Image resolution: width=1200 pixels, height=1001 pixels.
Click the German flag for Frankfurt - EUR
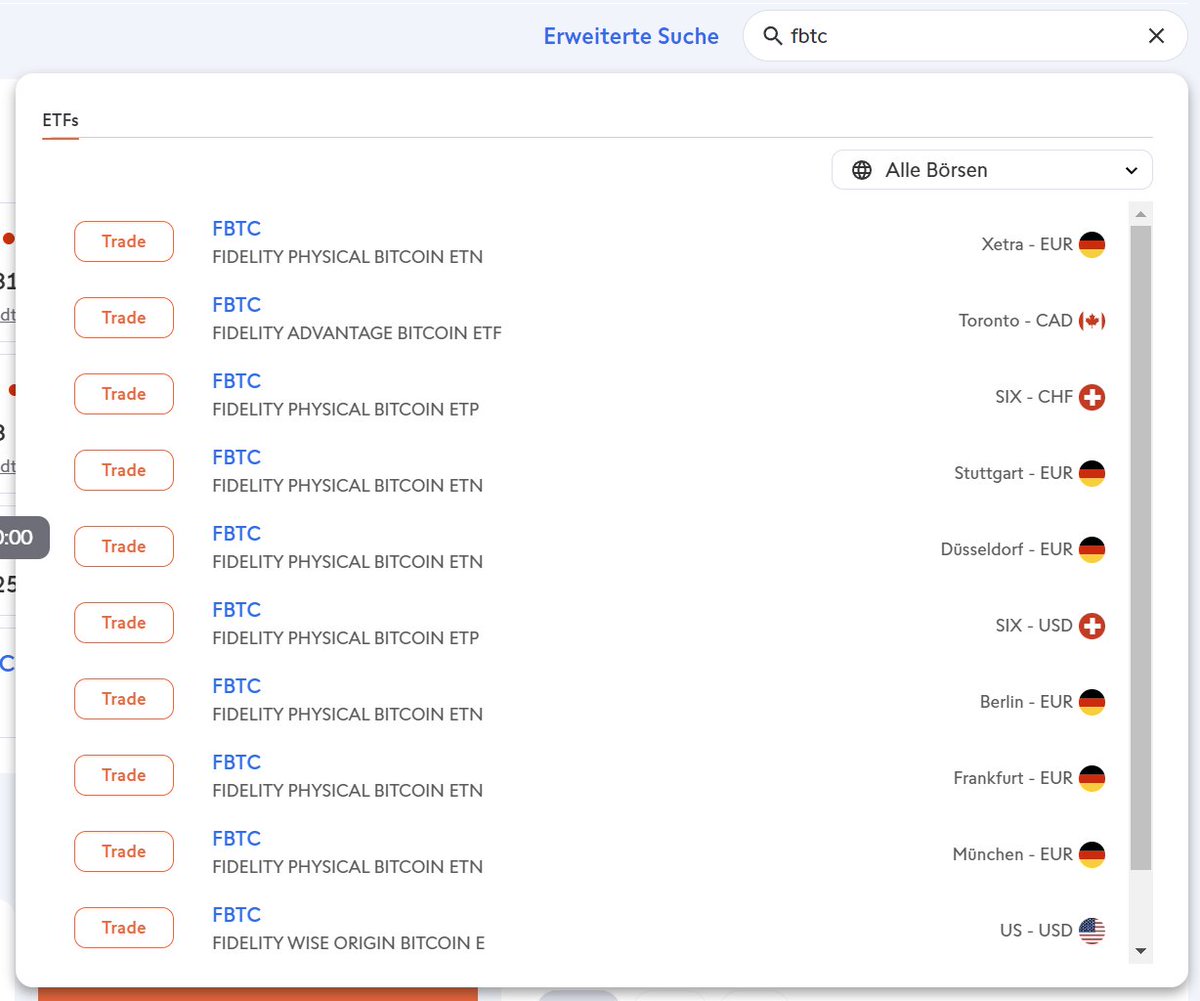point(1092,778)
